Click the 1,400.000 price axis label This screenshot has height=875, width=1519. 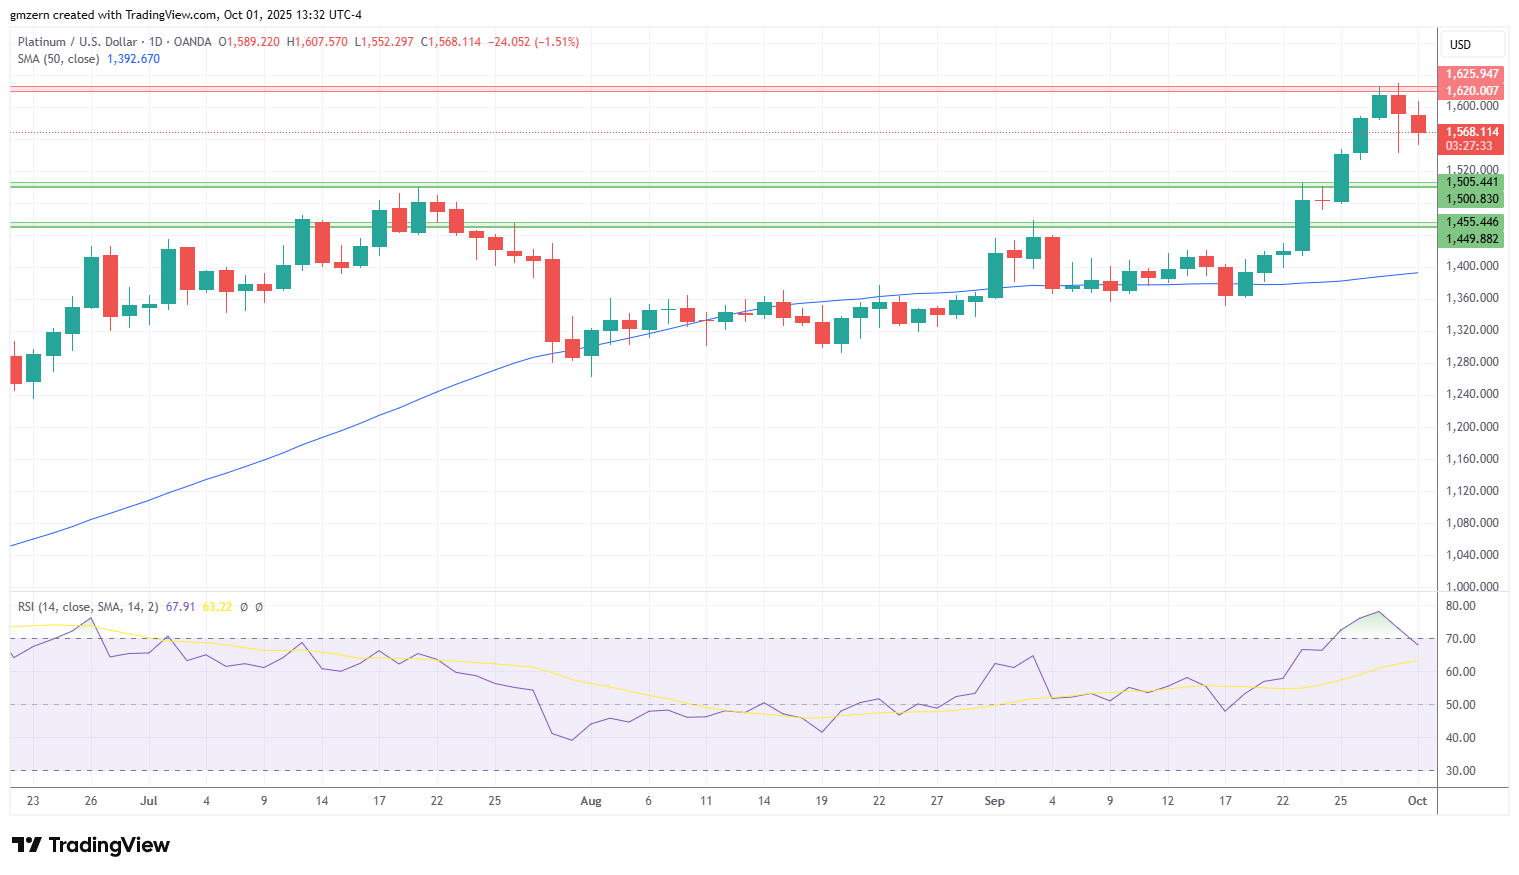pos(1472,266)
